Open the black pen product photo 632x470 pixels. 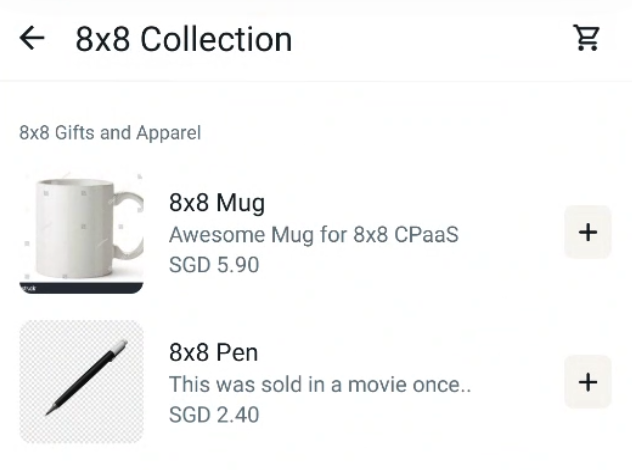click(81, 381)
